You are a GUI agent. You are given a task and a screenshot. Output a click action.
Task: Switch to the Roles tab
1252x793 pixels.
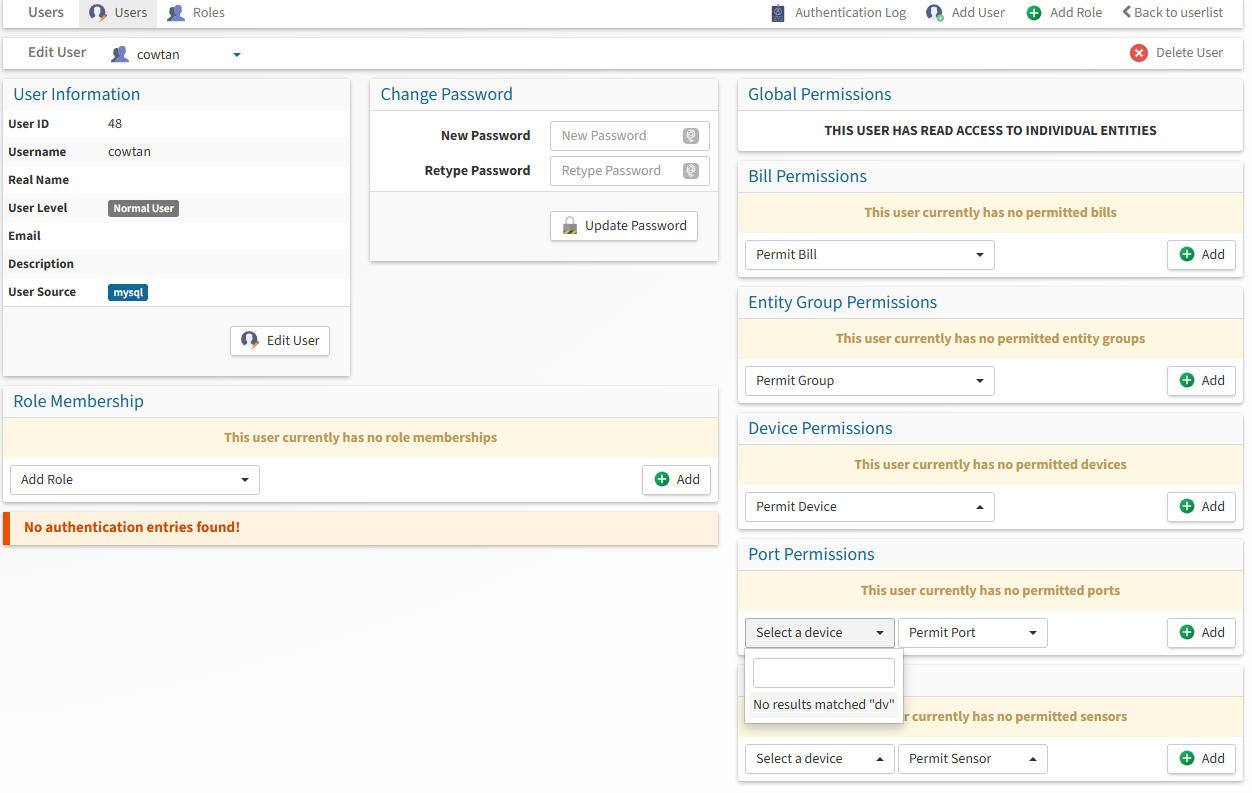point(196,13)
